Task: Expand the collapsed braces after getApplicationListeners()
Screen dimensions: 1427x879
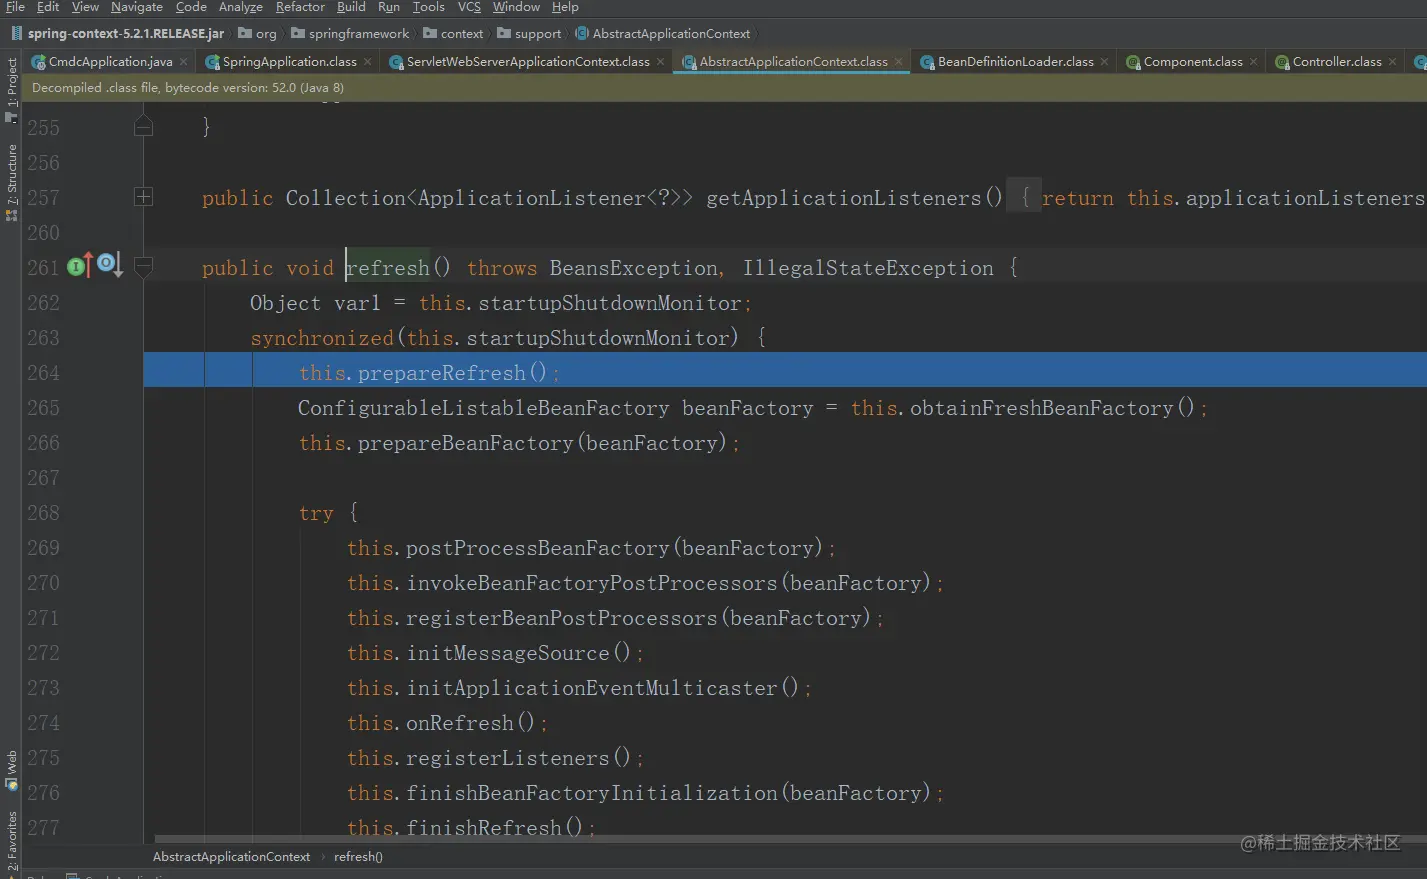Action: (x=1024, y=198)
